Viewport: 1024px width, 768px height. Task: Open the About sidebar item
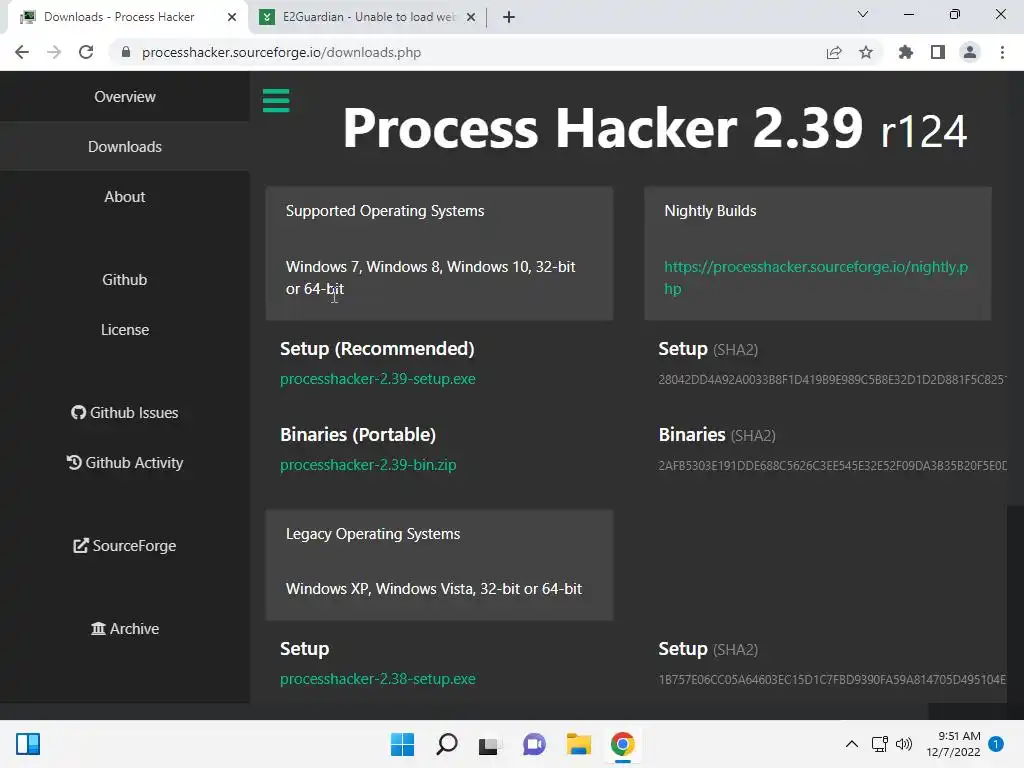click(x=125, y=197)
